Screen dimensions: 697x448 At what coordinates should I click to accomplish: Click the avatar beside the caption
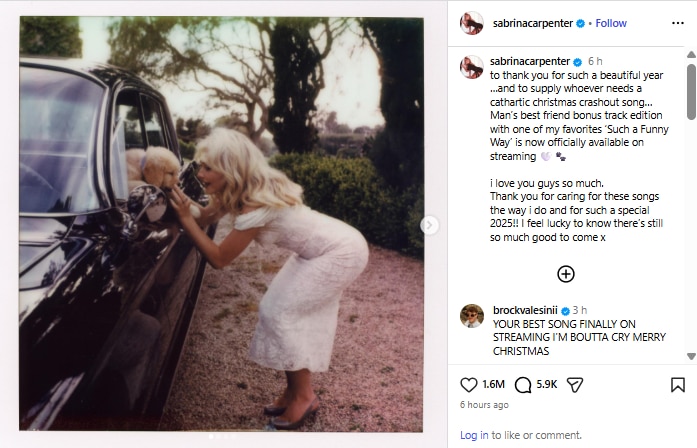coord(471,67)
